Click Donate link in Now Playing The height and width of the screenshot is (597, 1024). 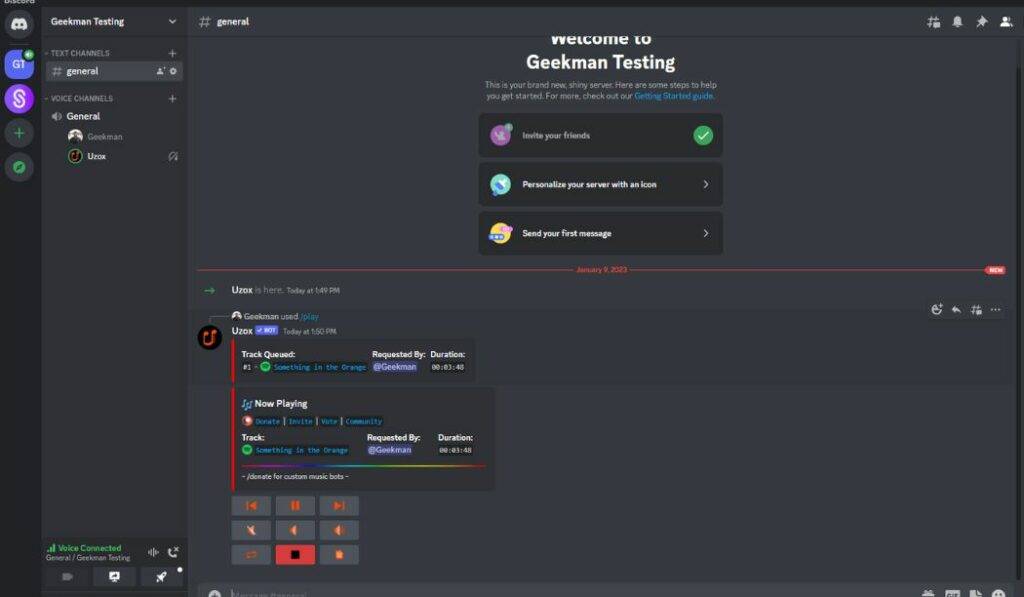pos(267,421)
